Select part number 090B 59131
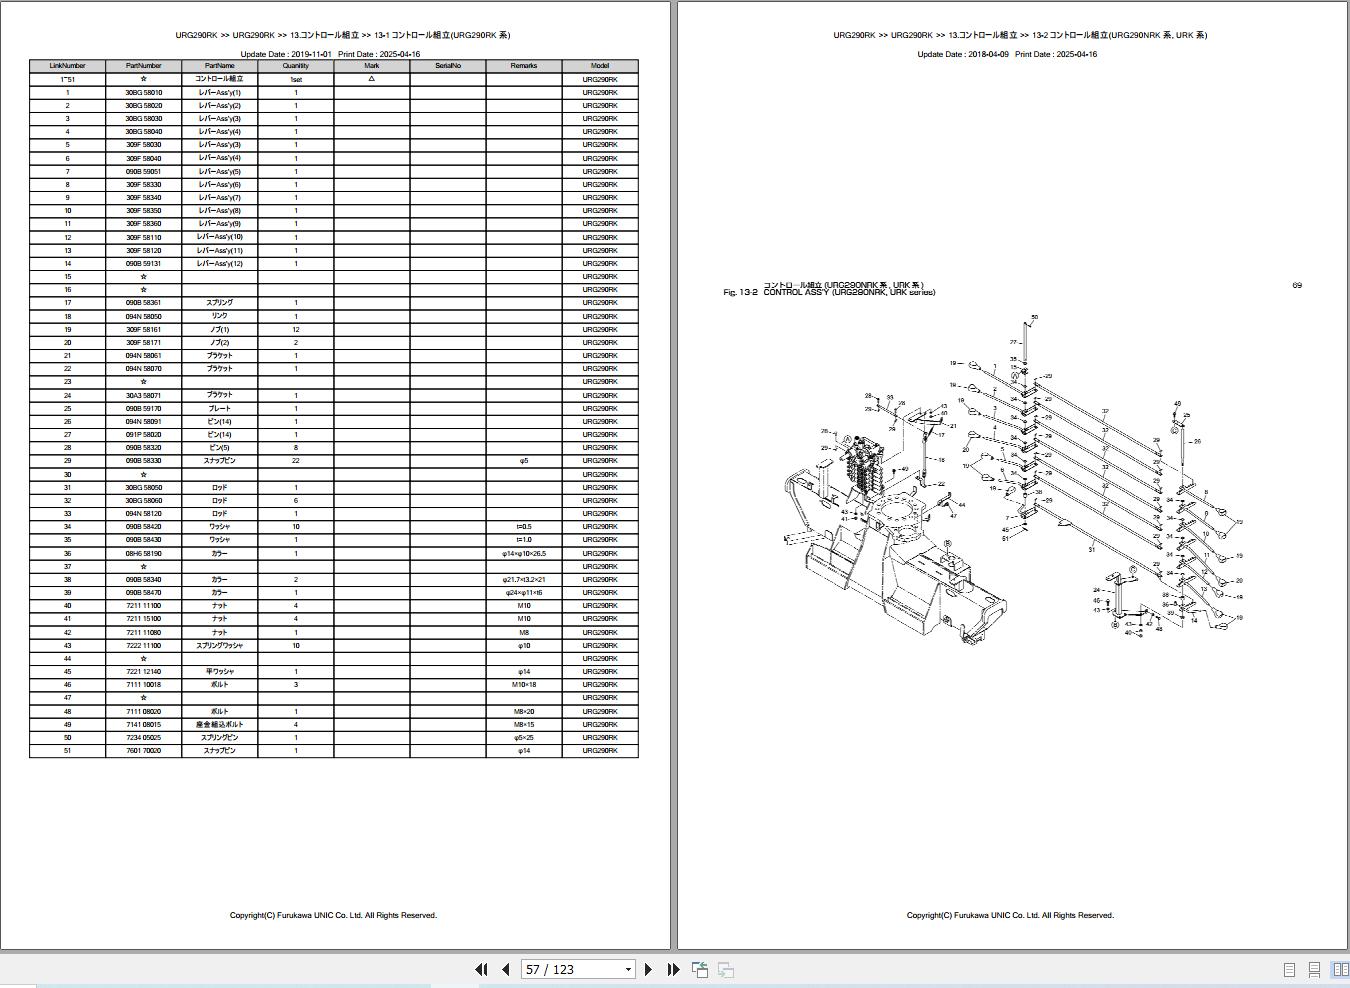1350x988 pixels. pos(143,263)
